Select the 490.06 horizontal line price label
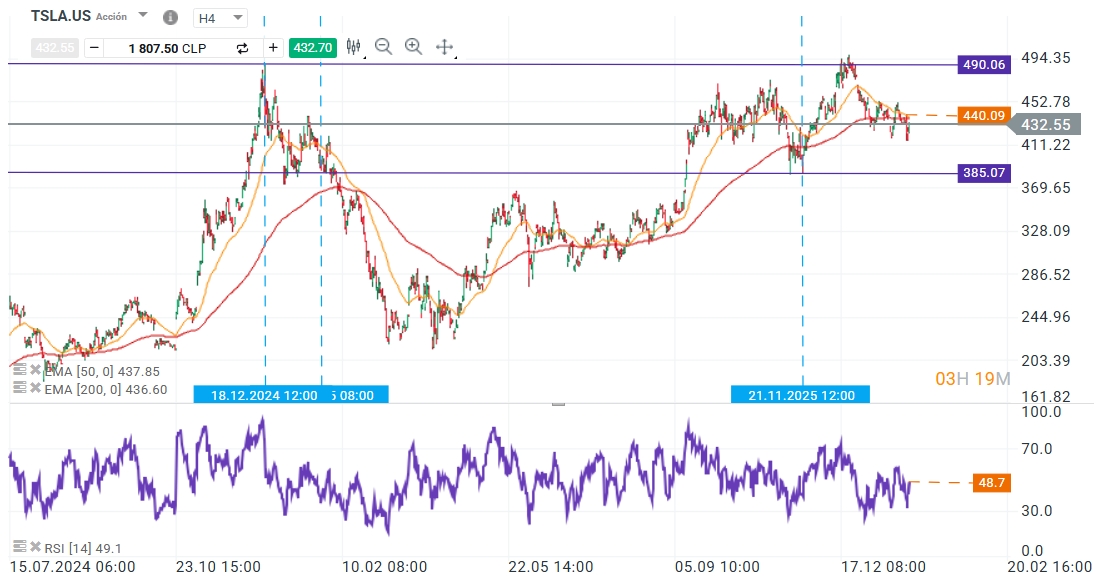The image size is (1096, 588). click(984, 64)
